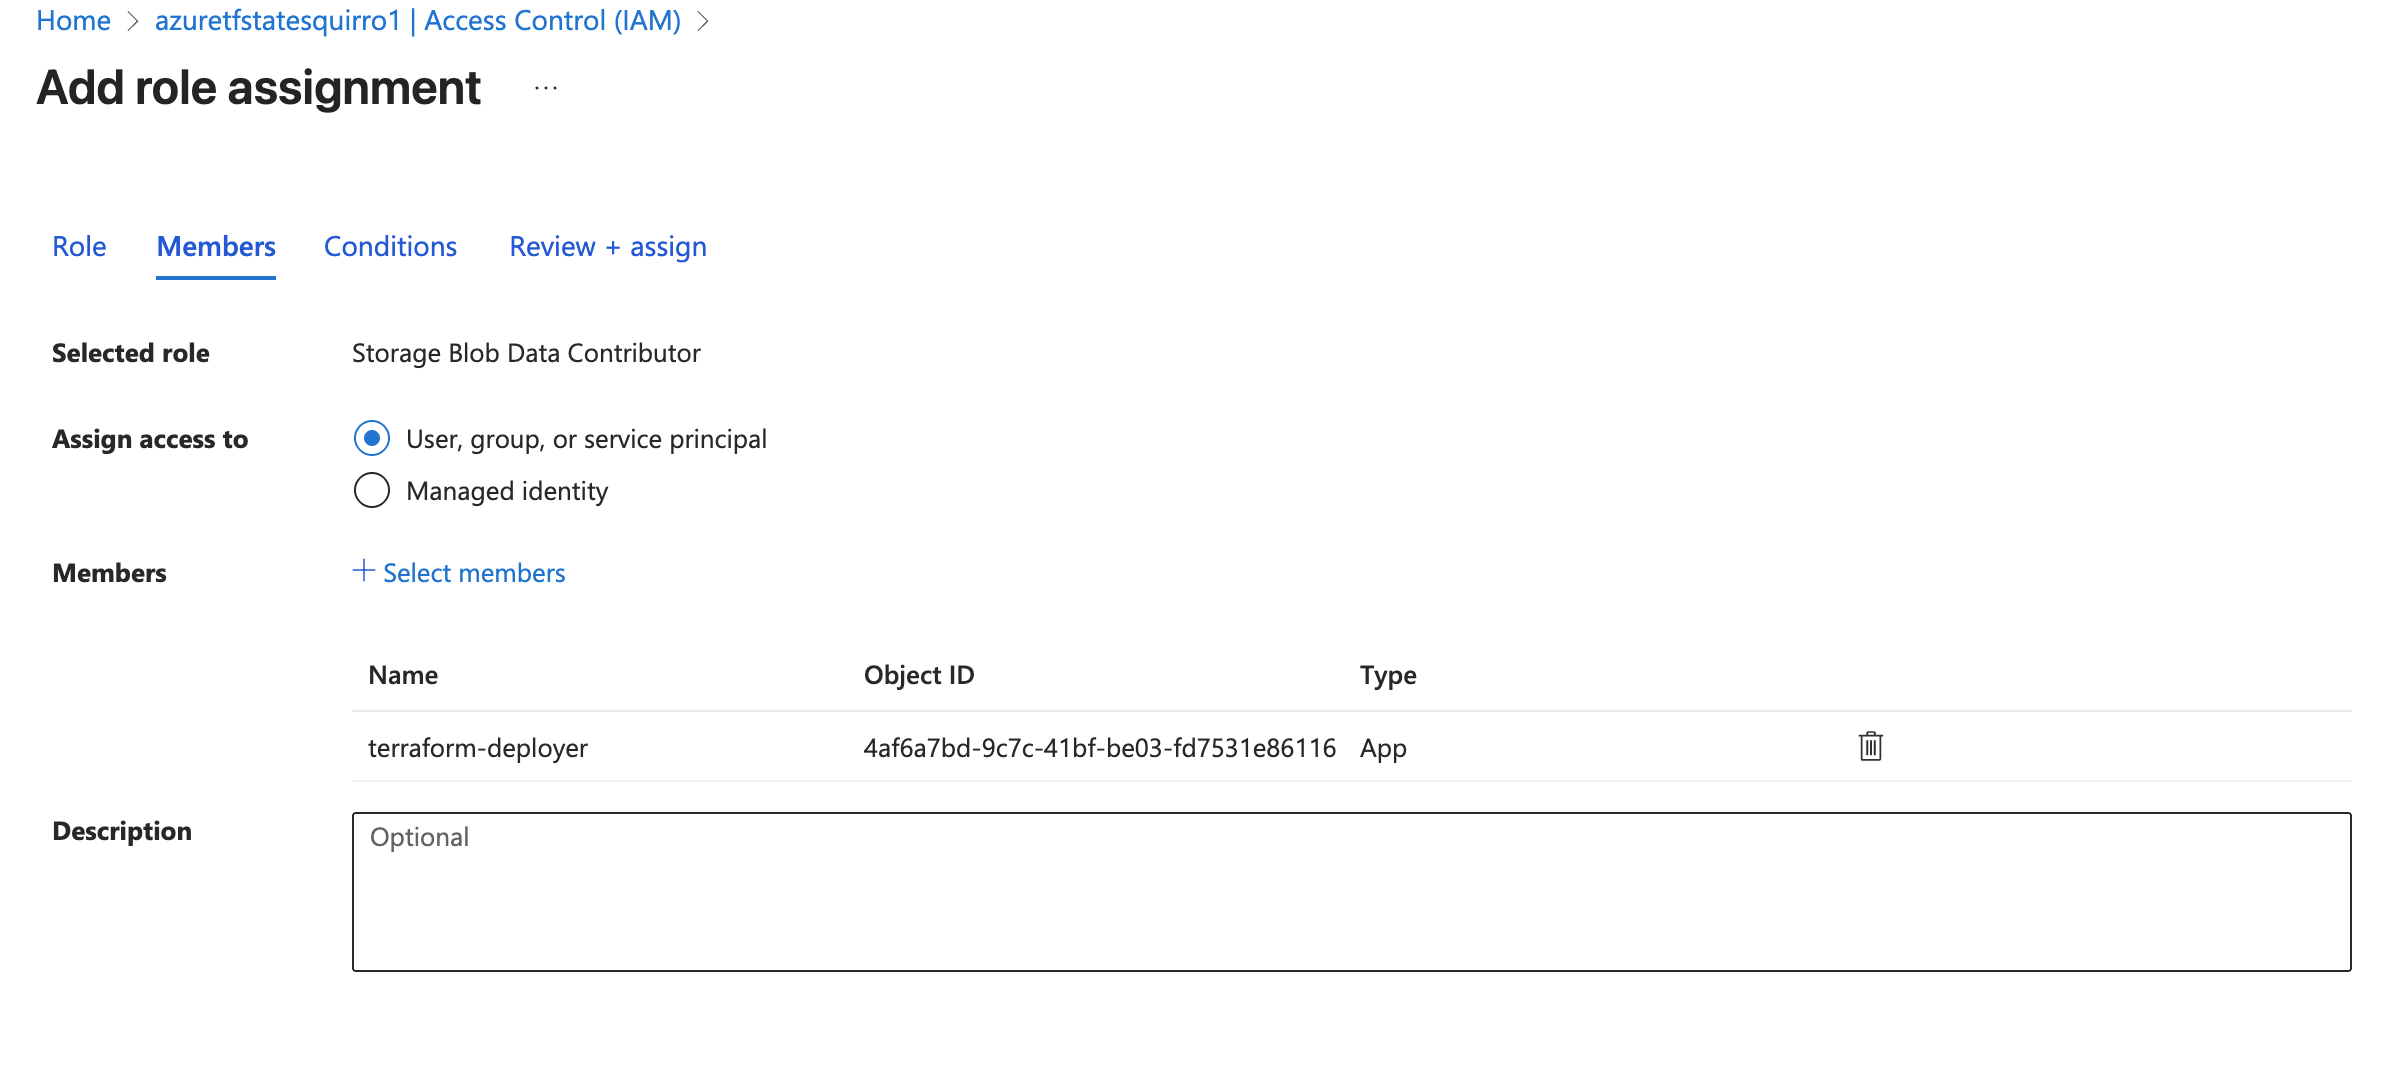Open the ellipsis more options menu
Viewport: 2400px width, 1078px height.
[x=545, y=88]
